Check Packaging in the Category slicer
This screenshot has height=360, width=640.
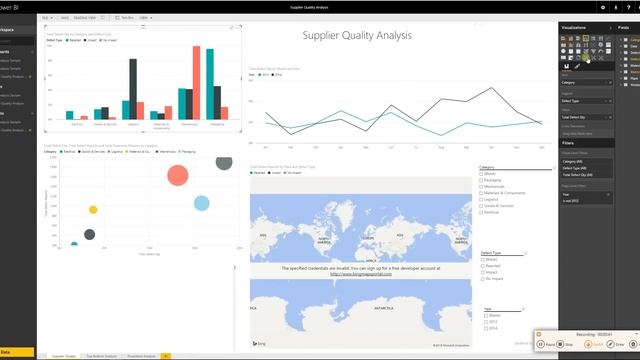tap(481, 180)
